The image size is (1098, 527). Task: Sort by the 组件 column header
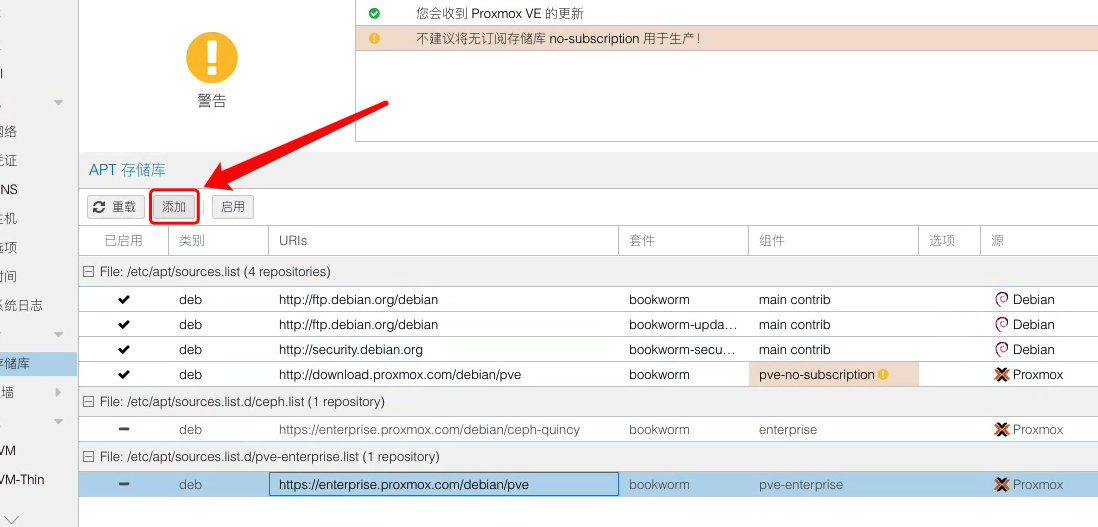click(x=833, y=241)
